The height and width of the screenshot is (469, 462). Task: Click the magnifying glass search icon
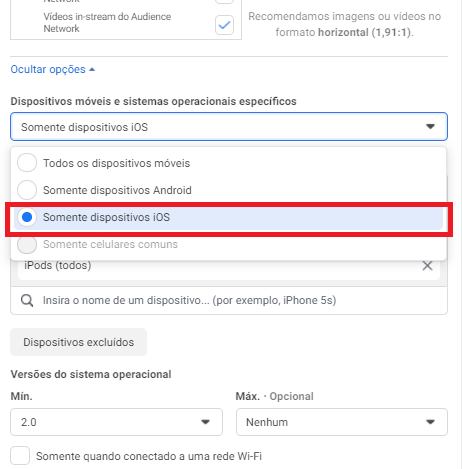pyautogui.click(x=27, y=300)
